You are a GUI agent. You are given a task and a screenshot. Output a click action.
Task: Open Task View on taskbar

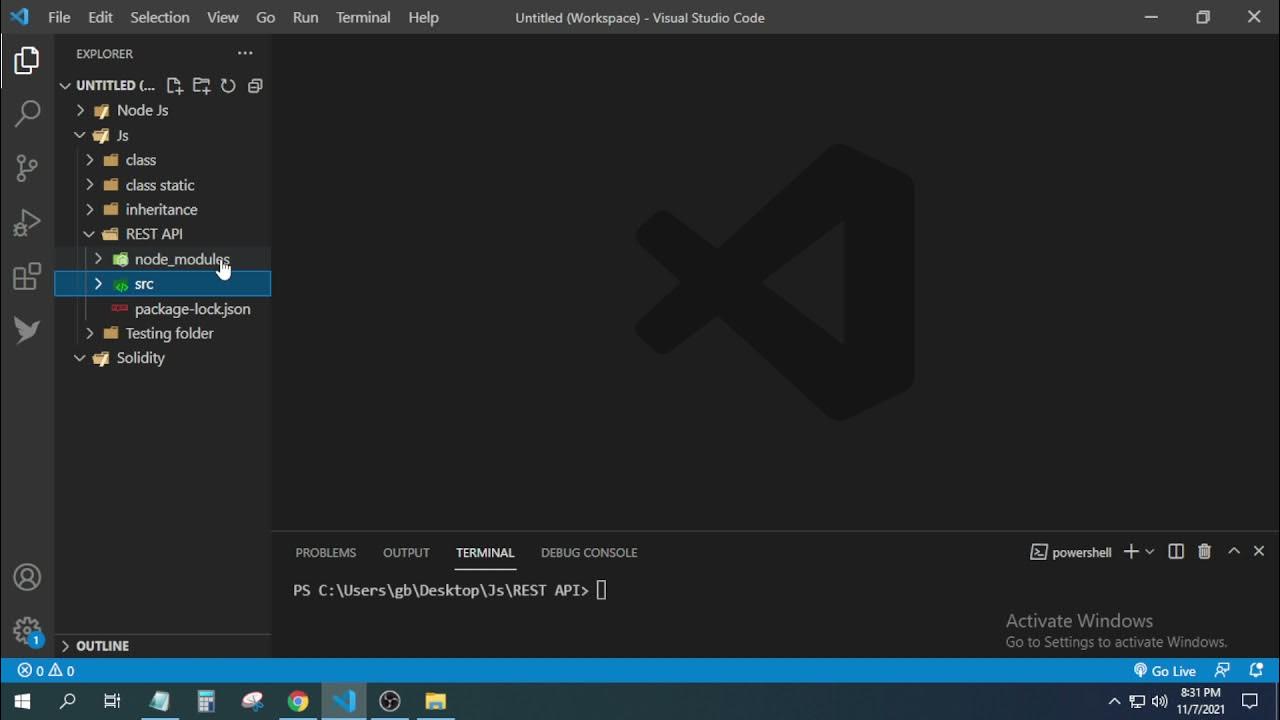click(112, 701)
